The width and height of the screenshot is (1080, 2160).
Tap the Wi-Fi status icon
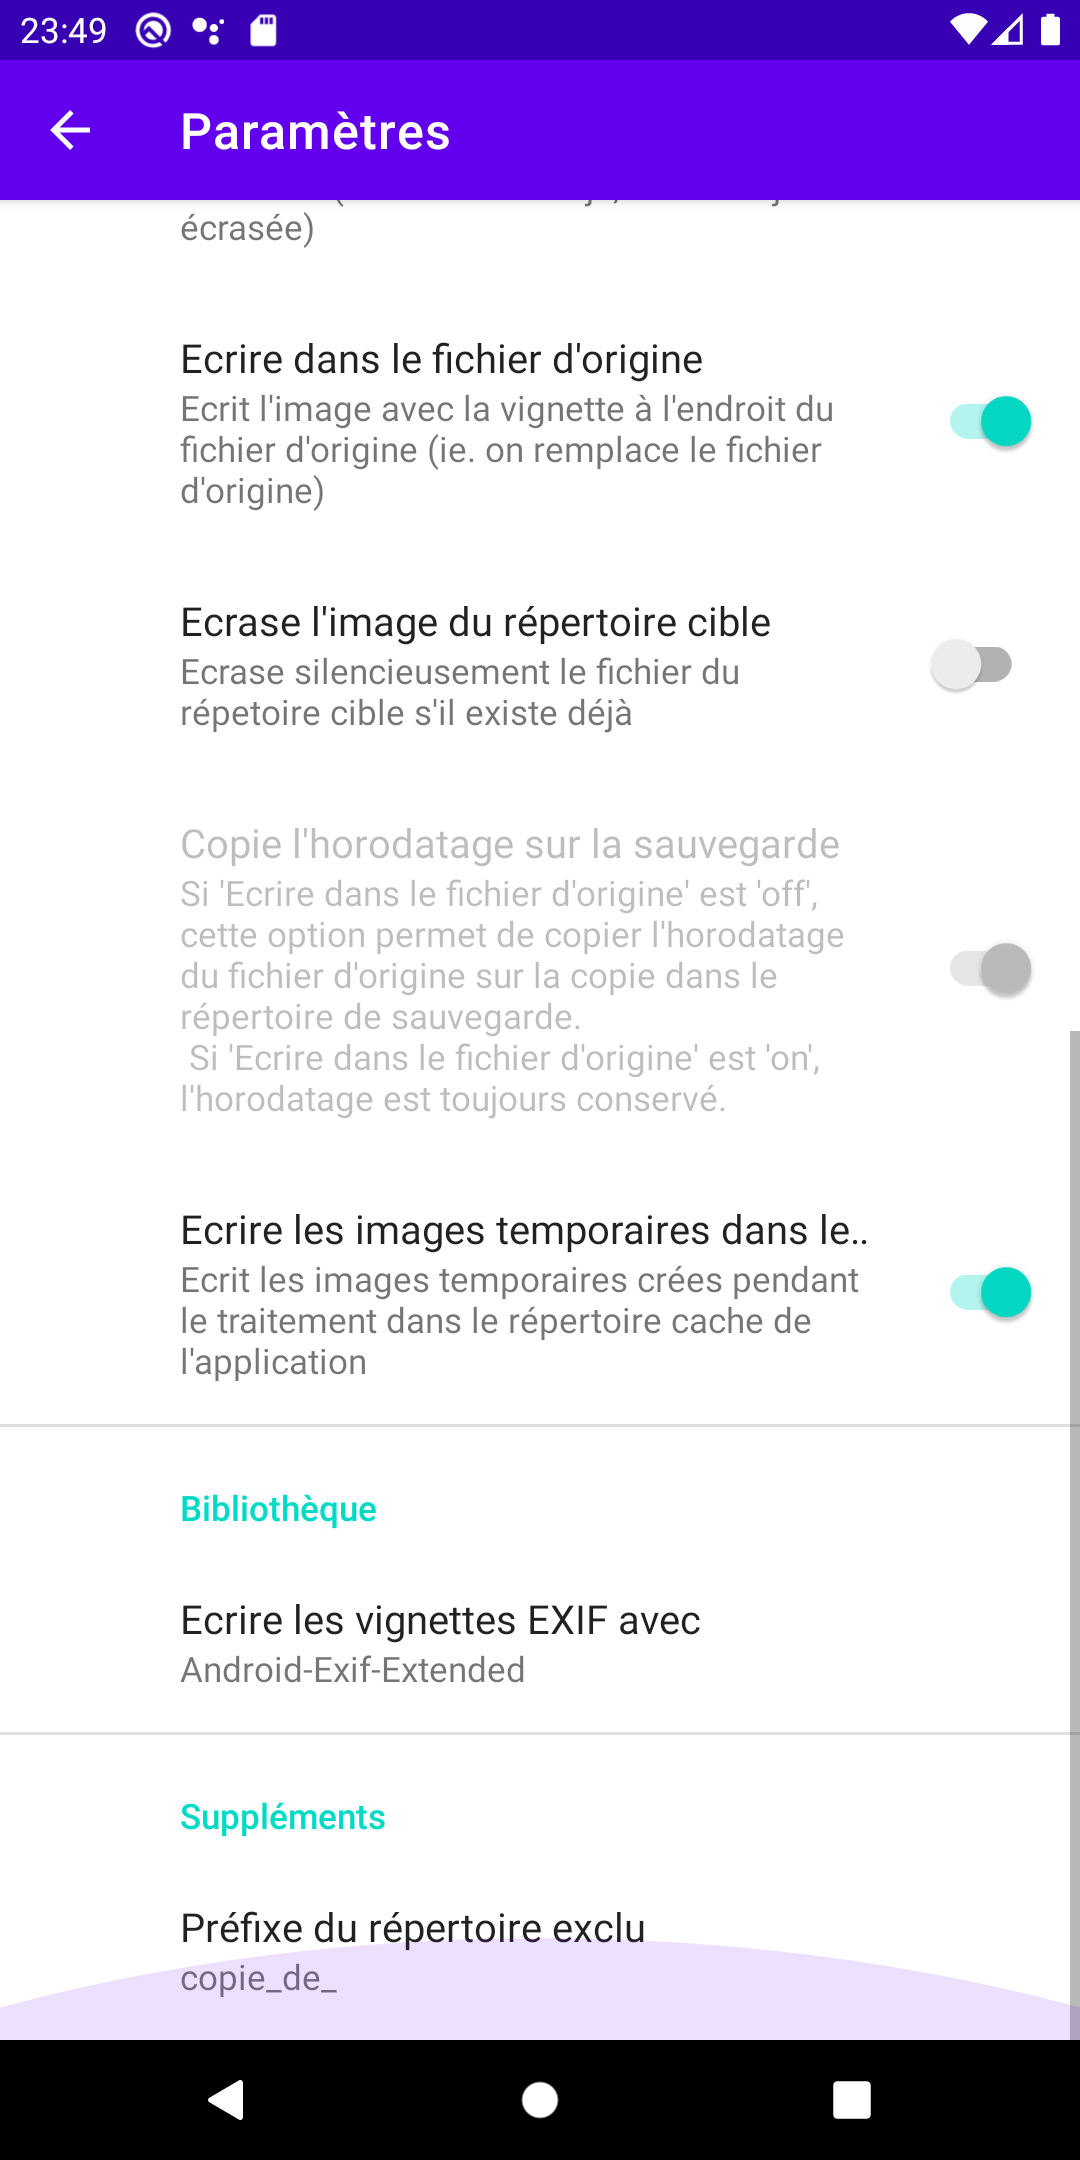967,30
